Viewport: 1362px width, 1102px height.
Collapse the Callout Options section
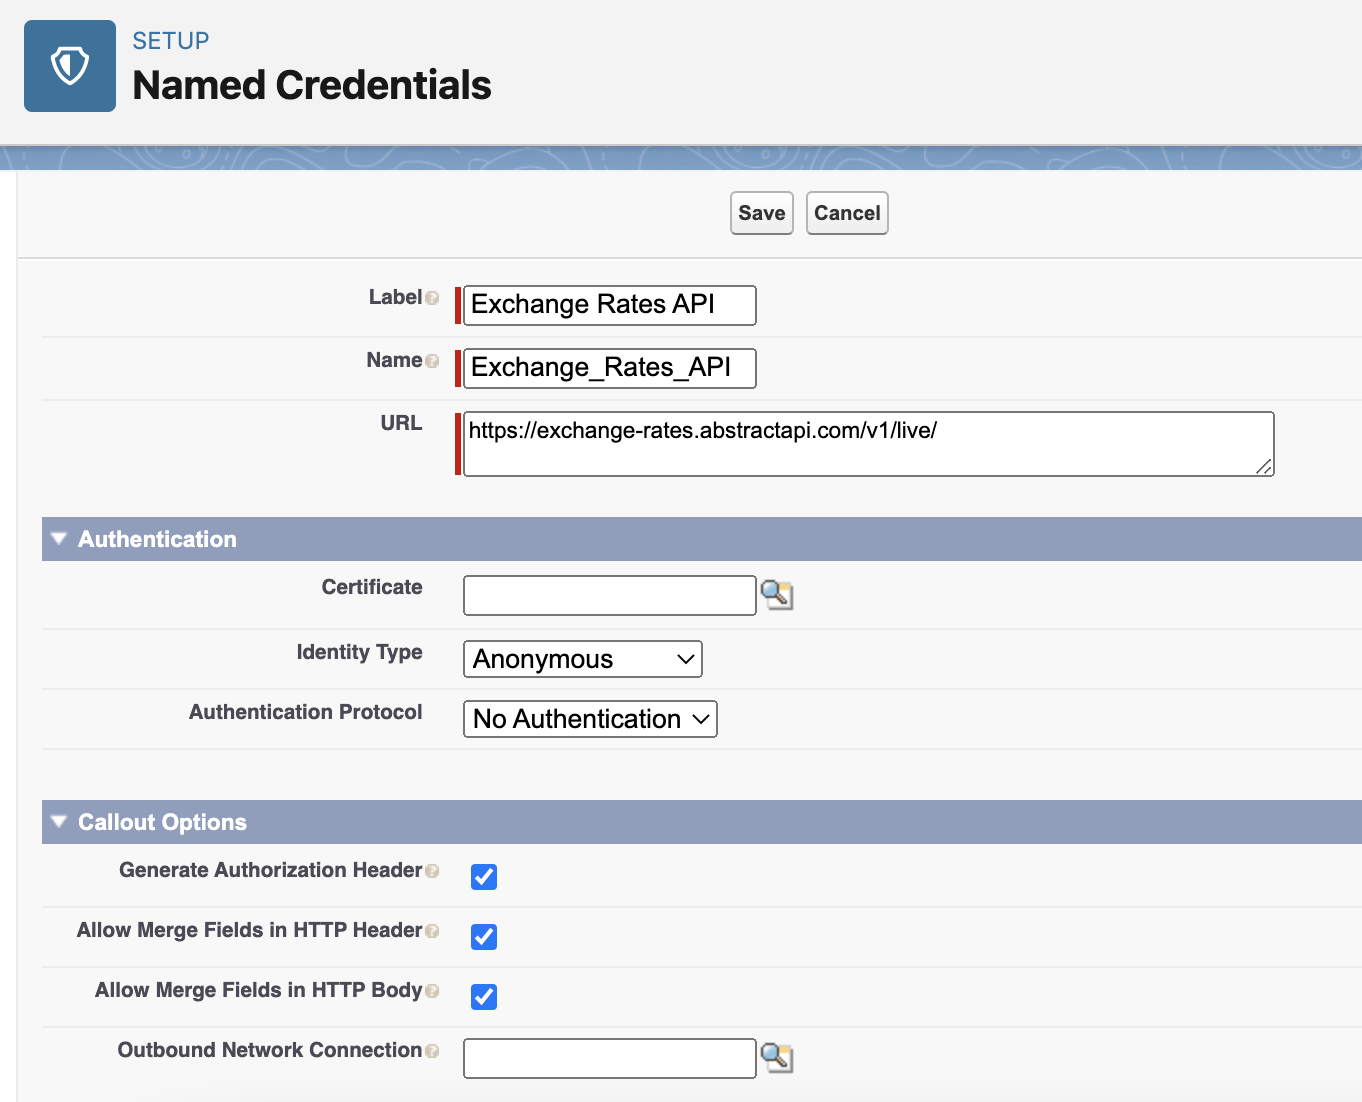pos(58,822)
